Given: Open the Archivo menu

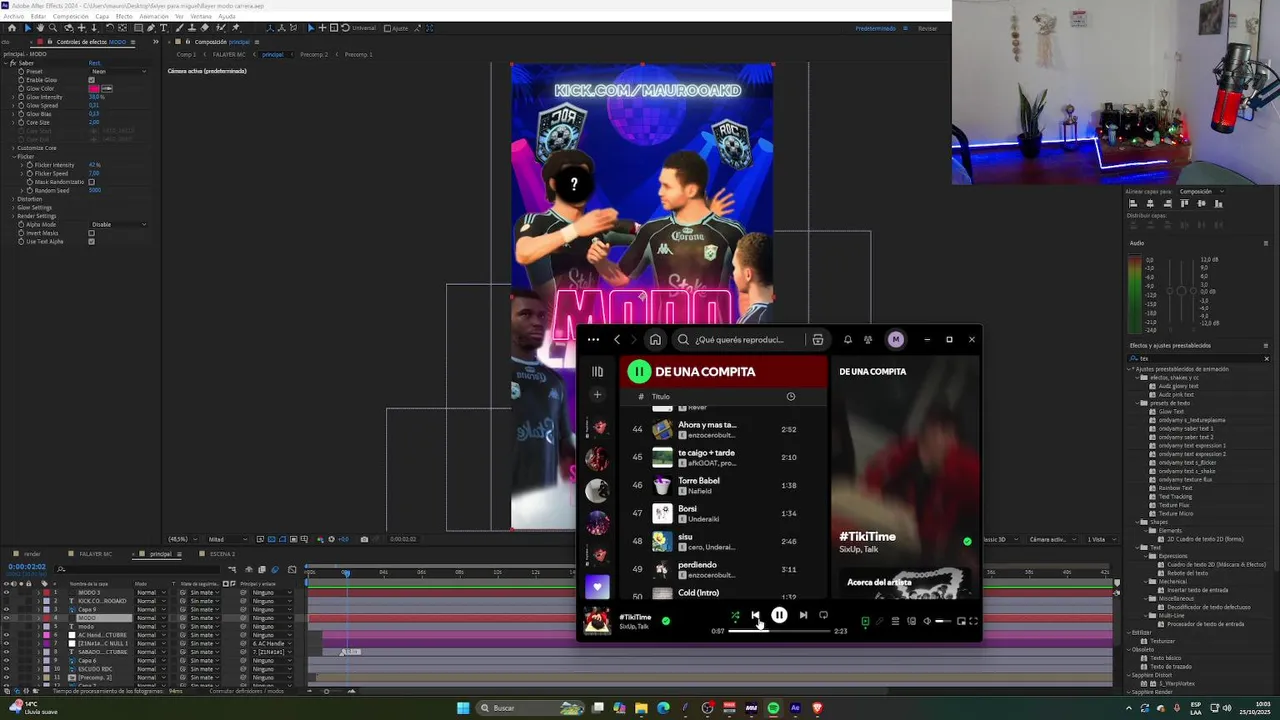Looking at the screenshot, I should point(14,16).
